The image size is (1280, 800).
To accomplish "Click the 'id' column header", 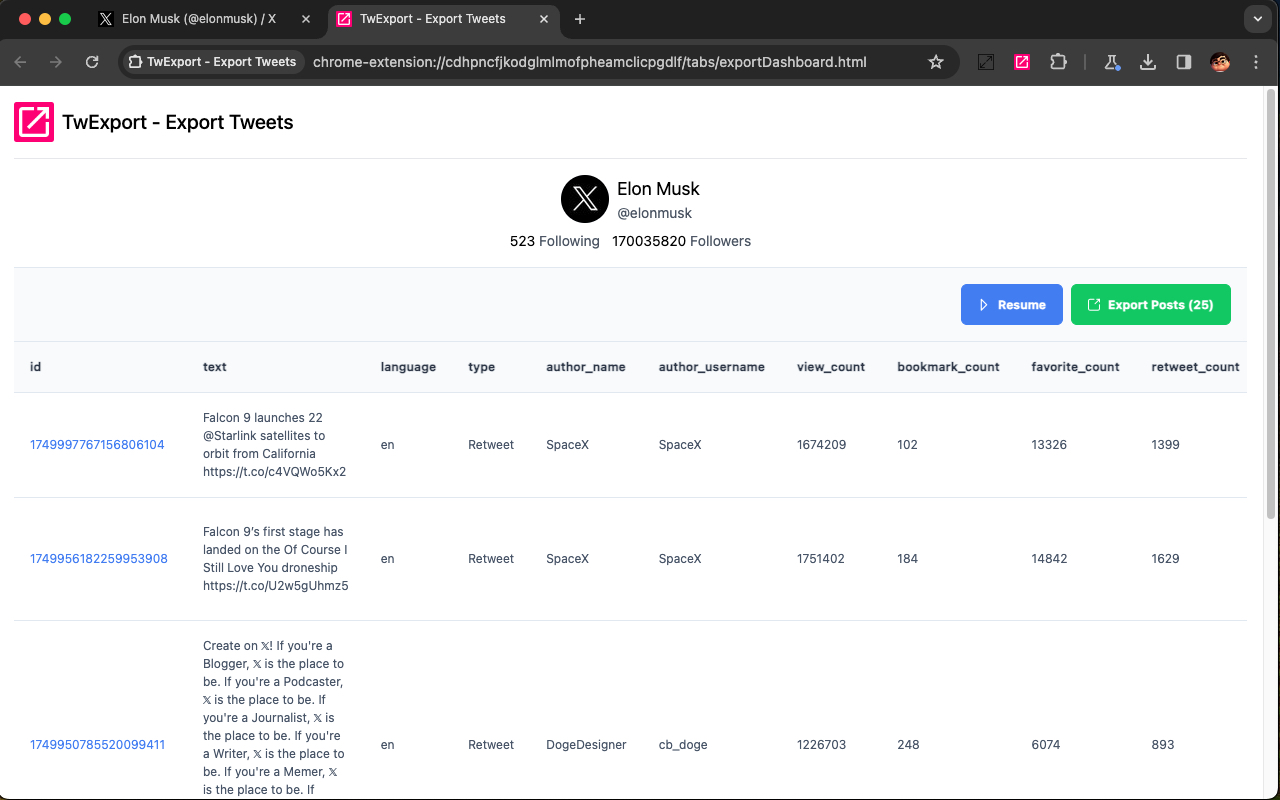I will 36,367.
